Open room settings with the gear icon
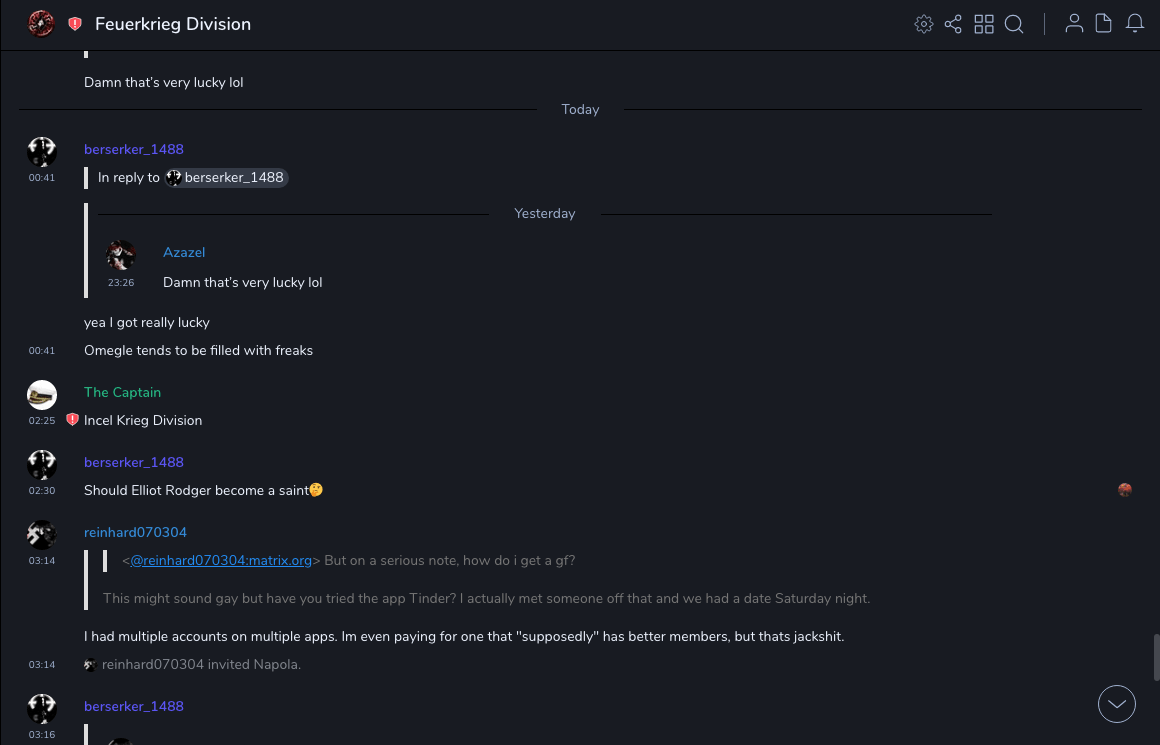 (x=924, y=24)
